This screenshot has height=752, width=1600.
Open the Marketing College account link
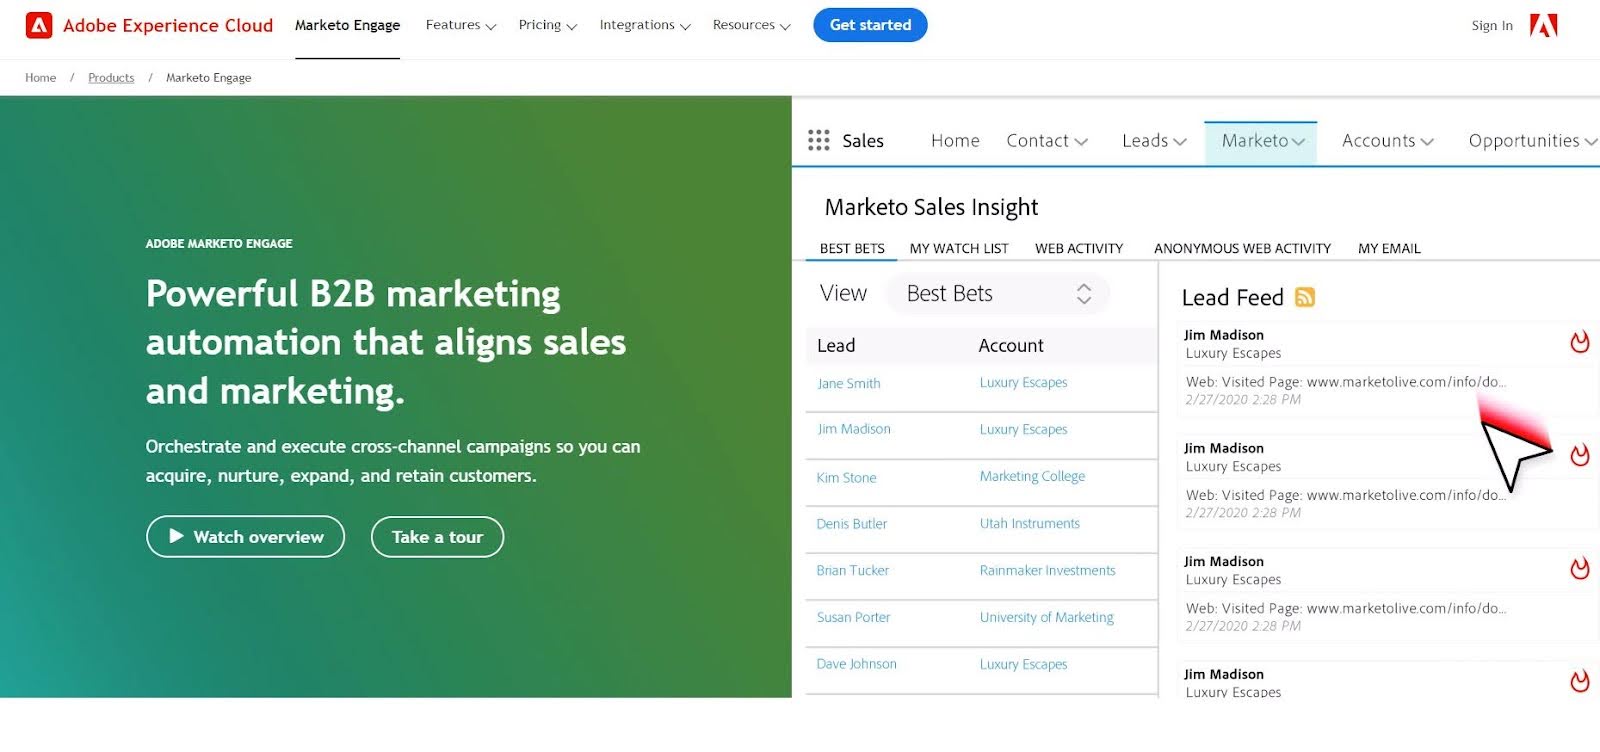[x=1032, y=477]
